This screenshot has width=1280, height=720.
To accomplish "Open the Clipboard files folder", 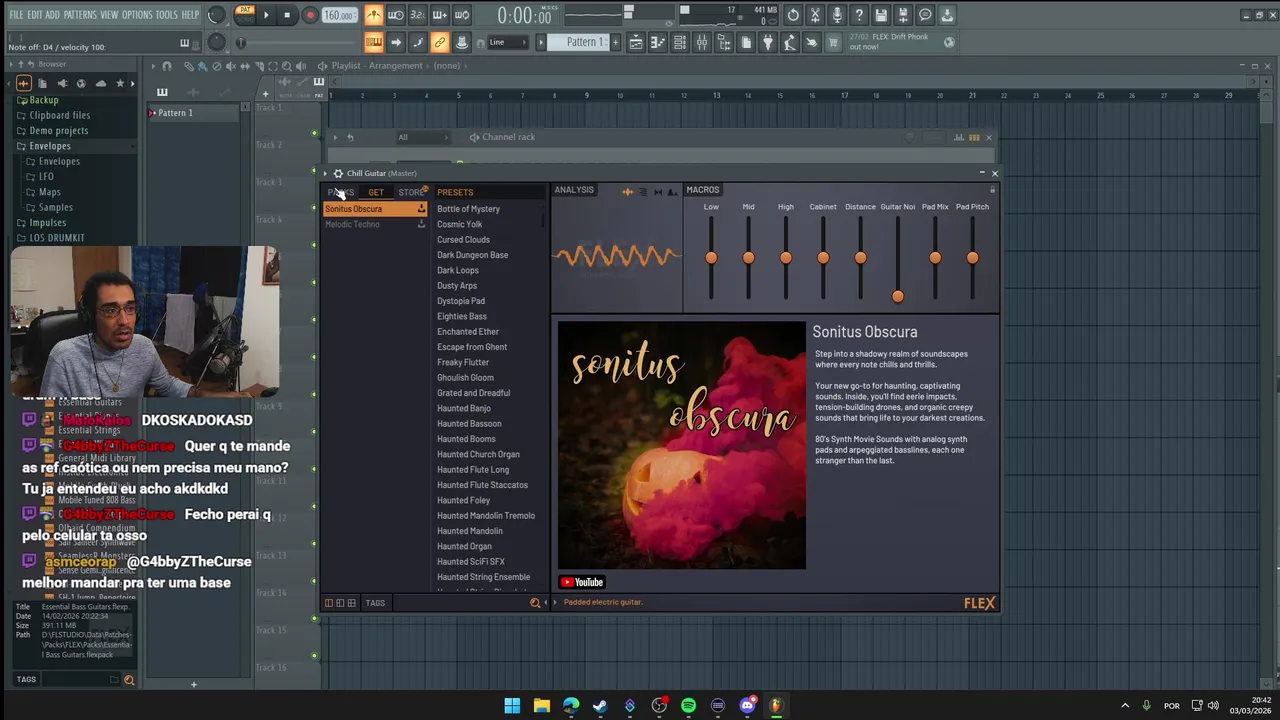I will pos(59,115).
